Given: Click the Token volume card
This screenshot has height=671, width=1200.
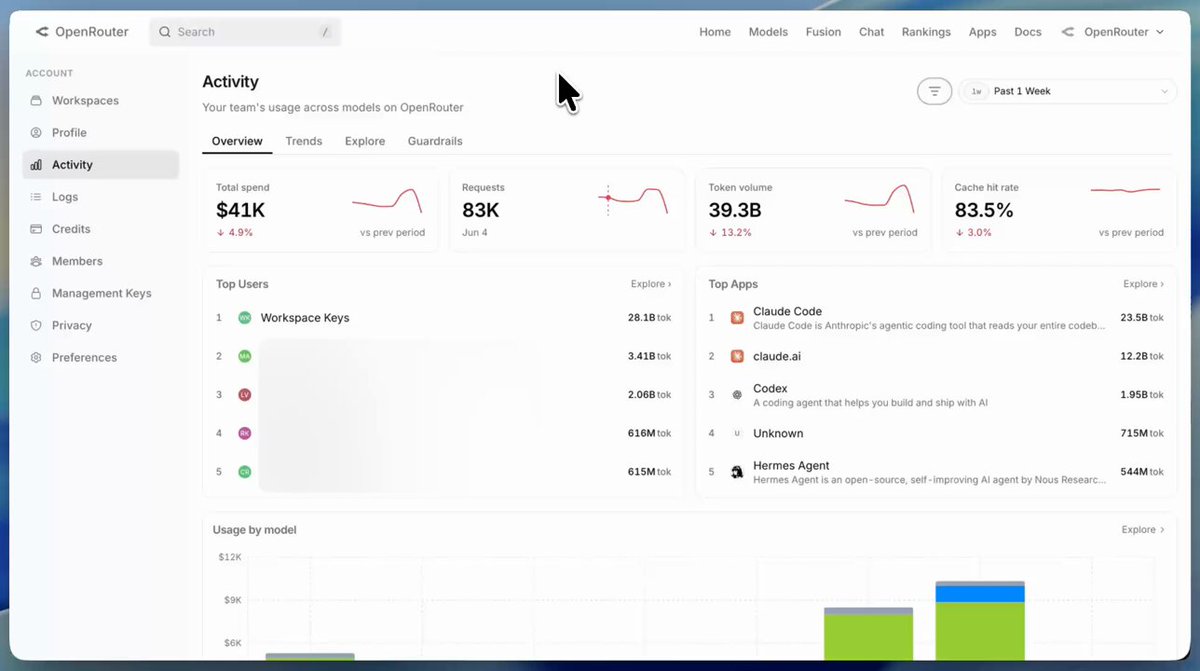Looking at the screenshot, I should pyautogui.click(x=812, y=210).
